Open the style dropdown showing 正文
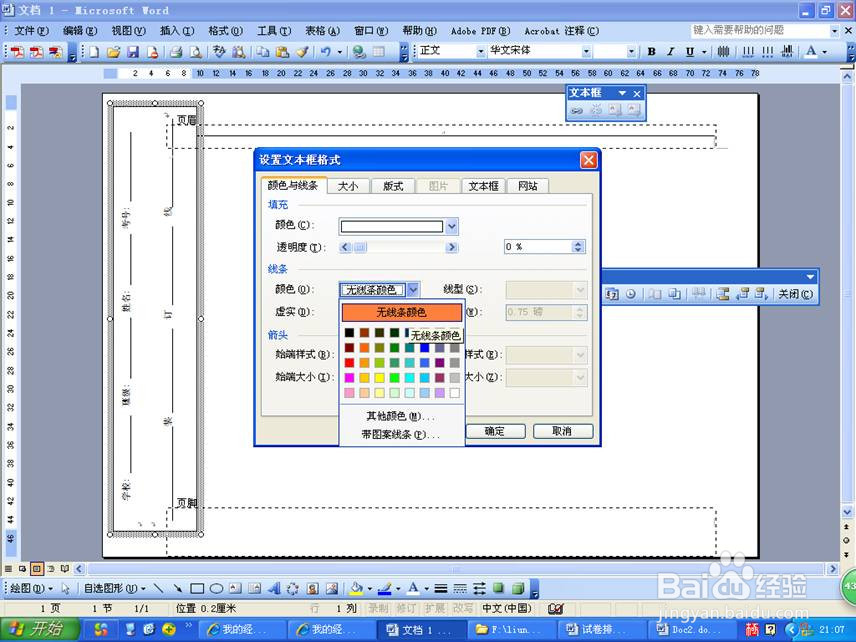This screenshot has height=642, width=856. tap(480, 52)
